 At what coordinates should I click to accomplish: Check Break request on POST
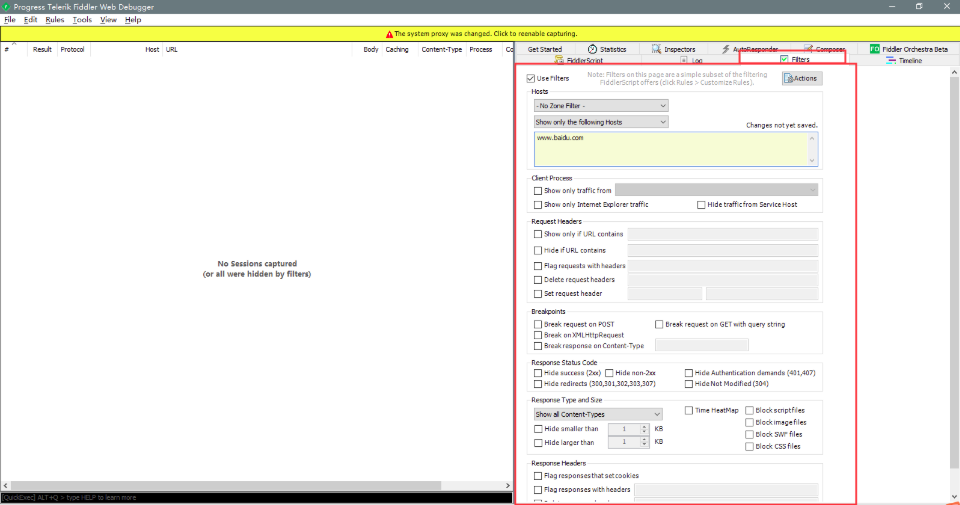(538, 324)
